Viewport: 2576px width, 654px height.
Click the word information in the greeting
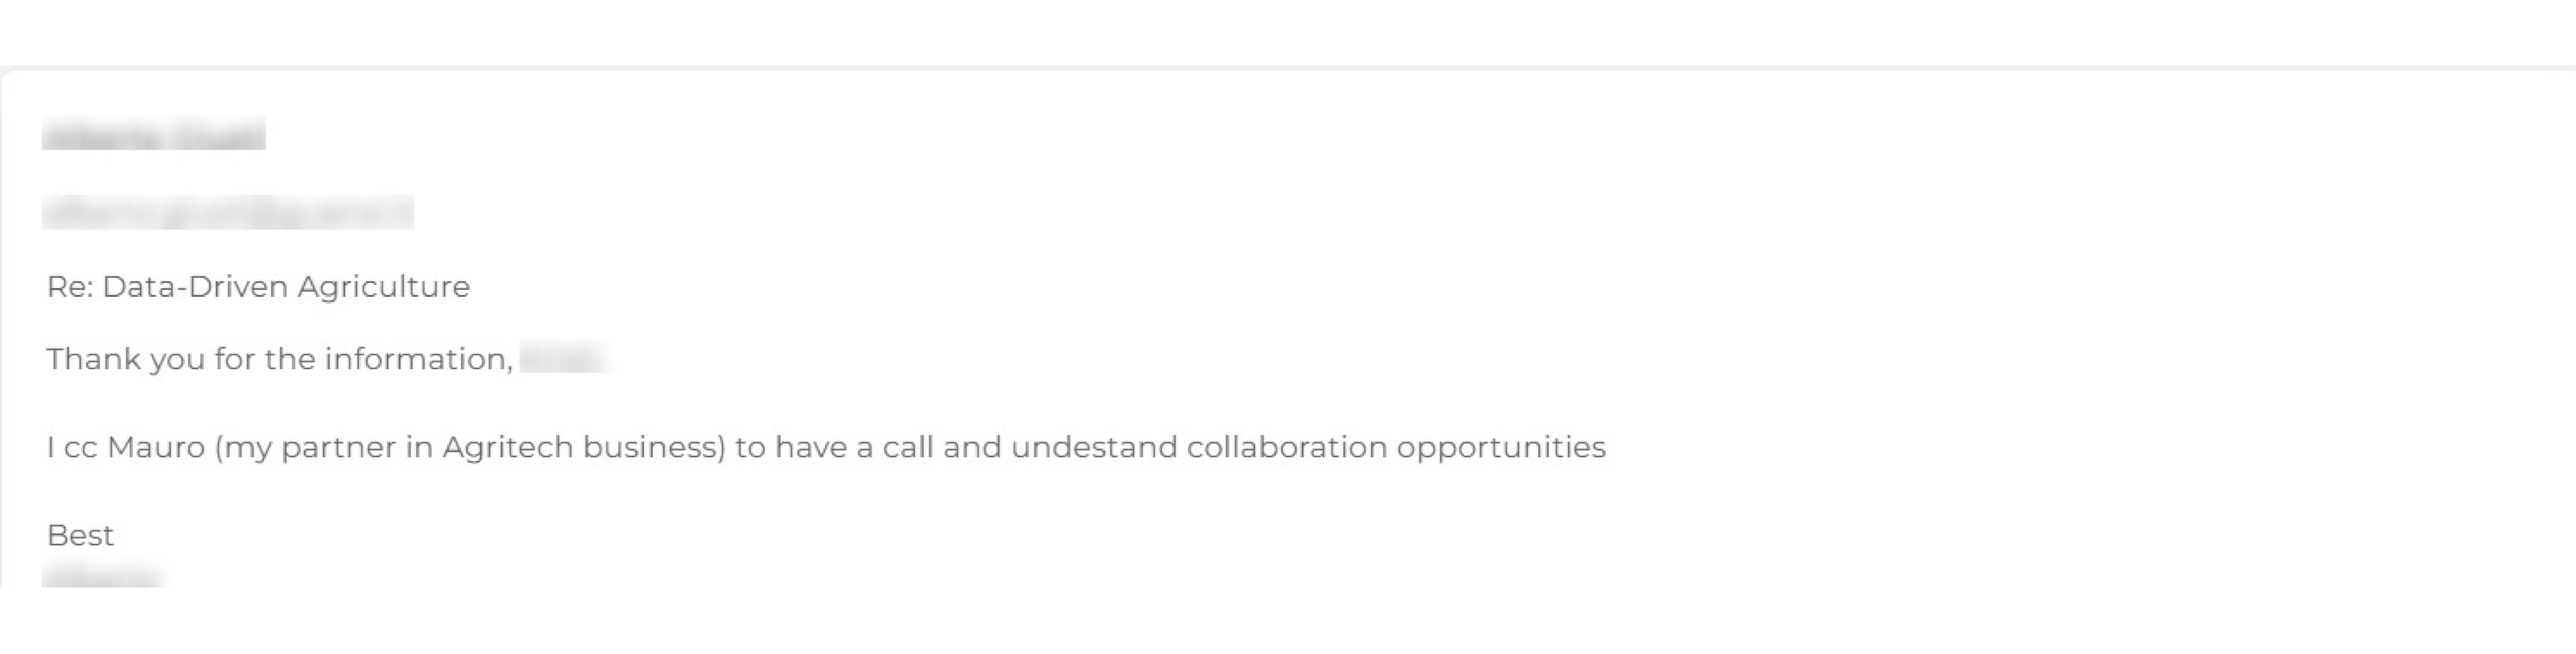[x=418, y=359]
